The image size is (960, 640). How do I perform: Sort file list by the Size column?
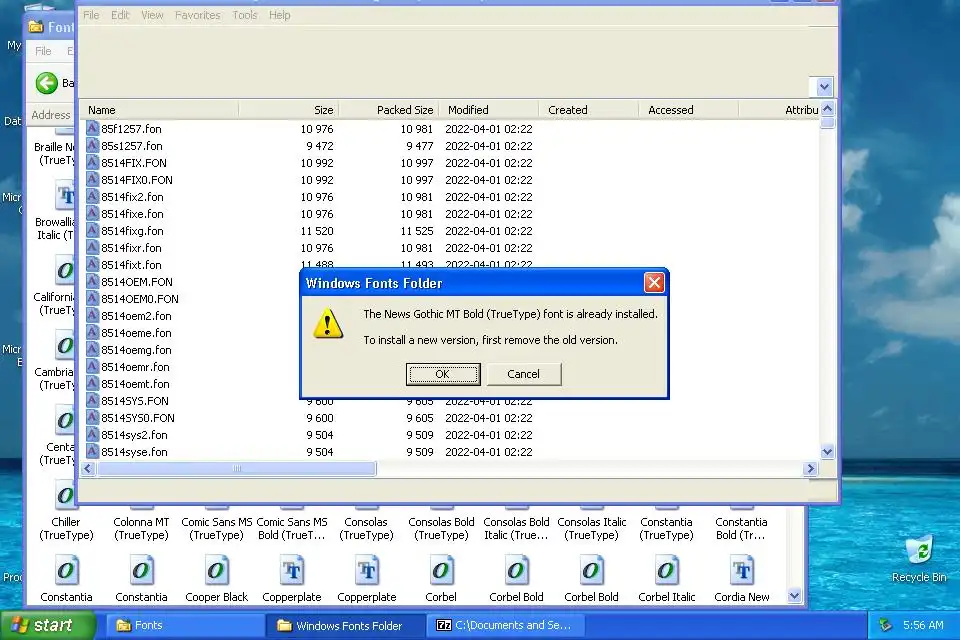[288, 110]
